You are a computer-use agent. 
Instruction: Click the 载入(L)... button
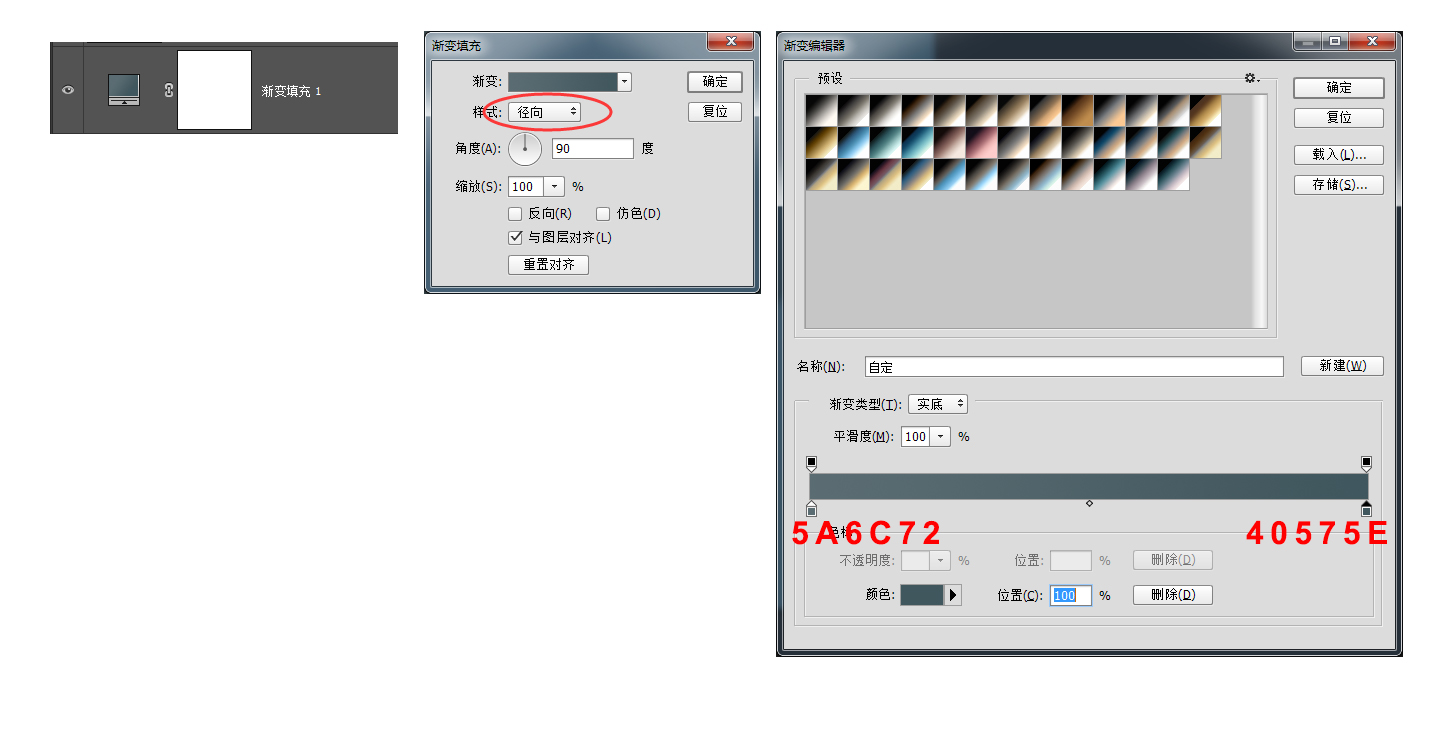pos(1339,155)
